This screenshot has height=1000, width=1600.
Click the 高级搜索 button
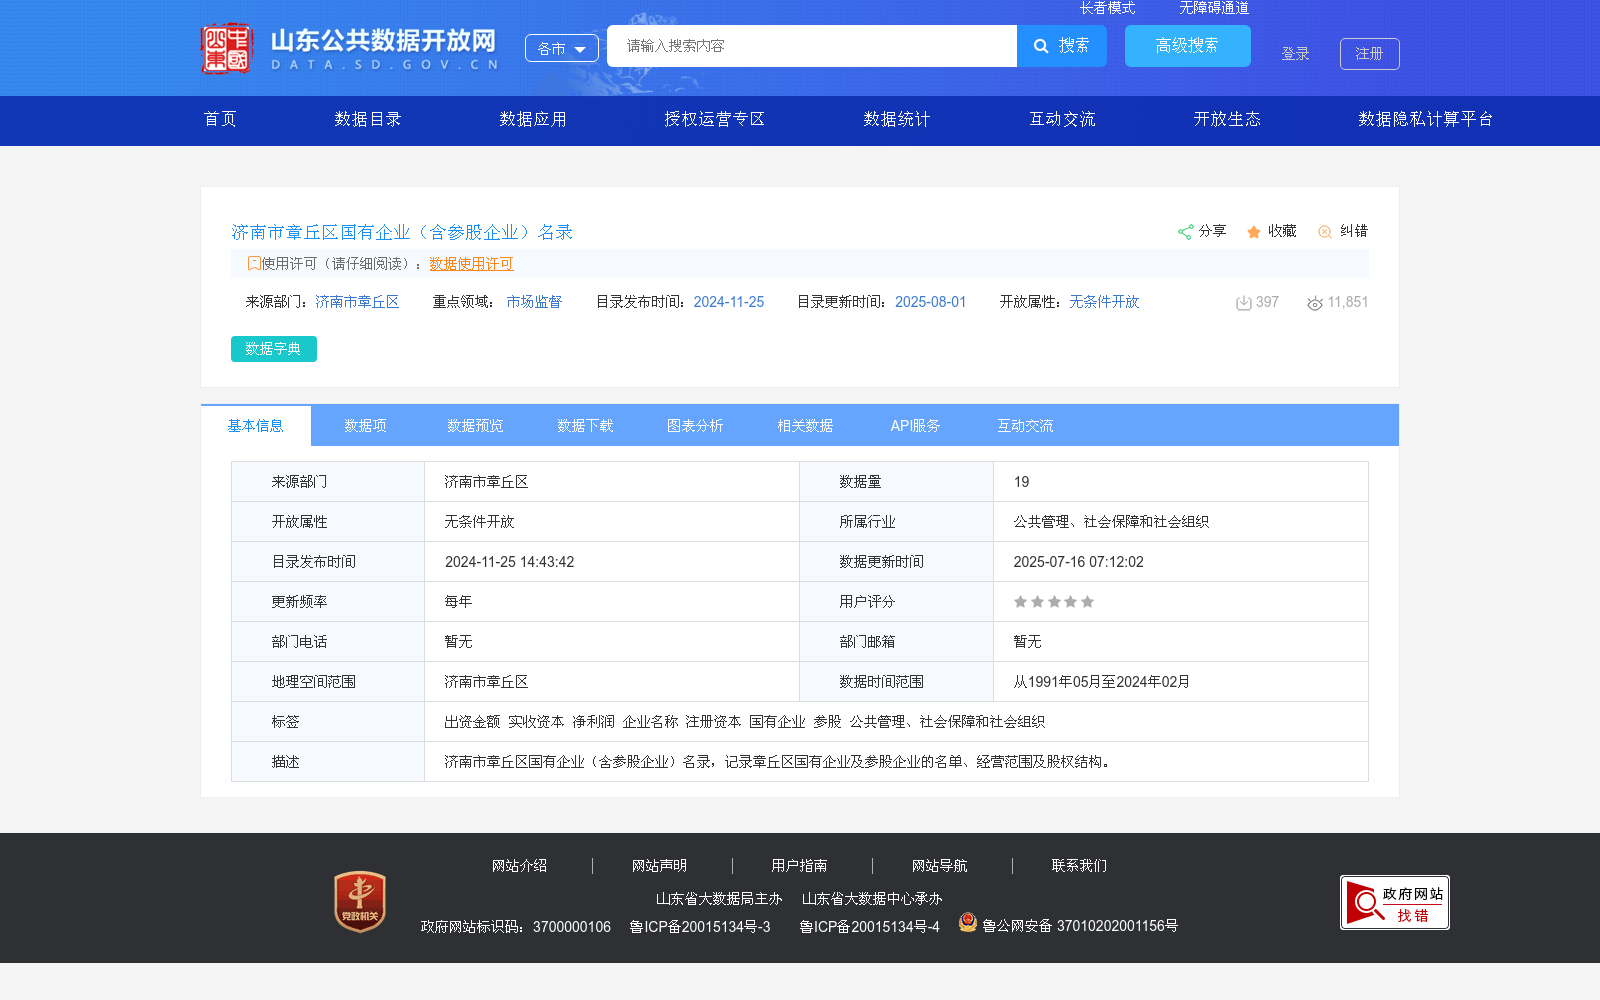[1188, 46]
